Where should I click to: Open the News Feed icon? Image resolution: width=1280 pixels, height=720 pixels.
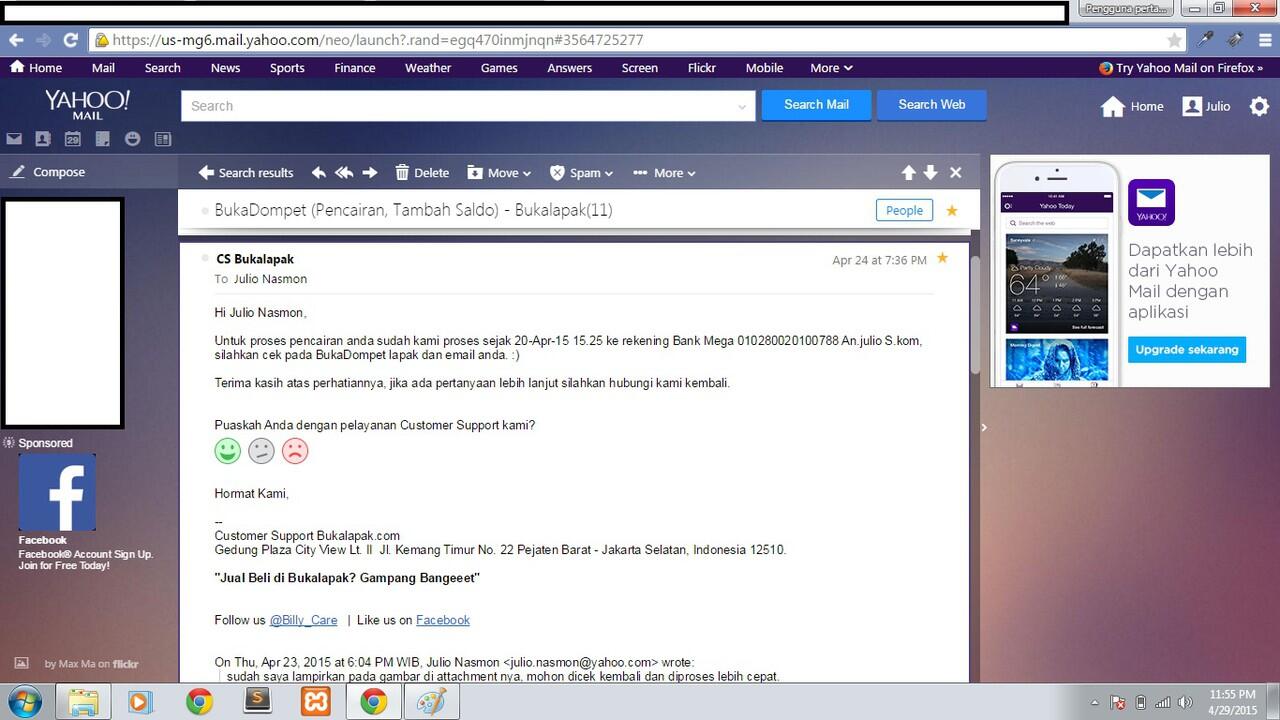tap(163, 139)
